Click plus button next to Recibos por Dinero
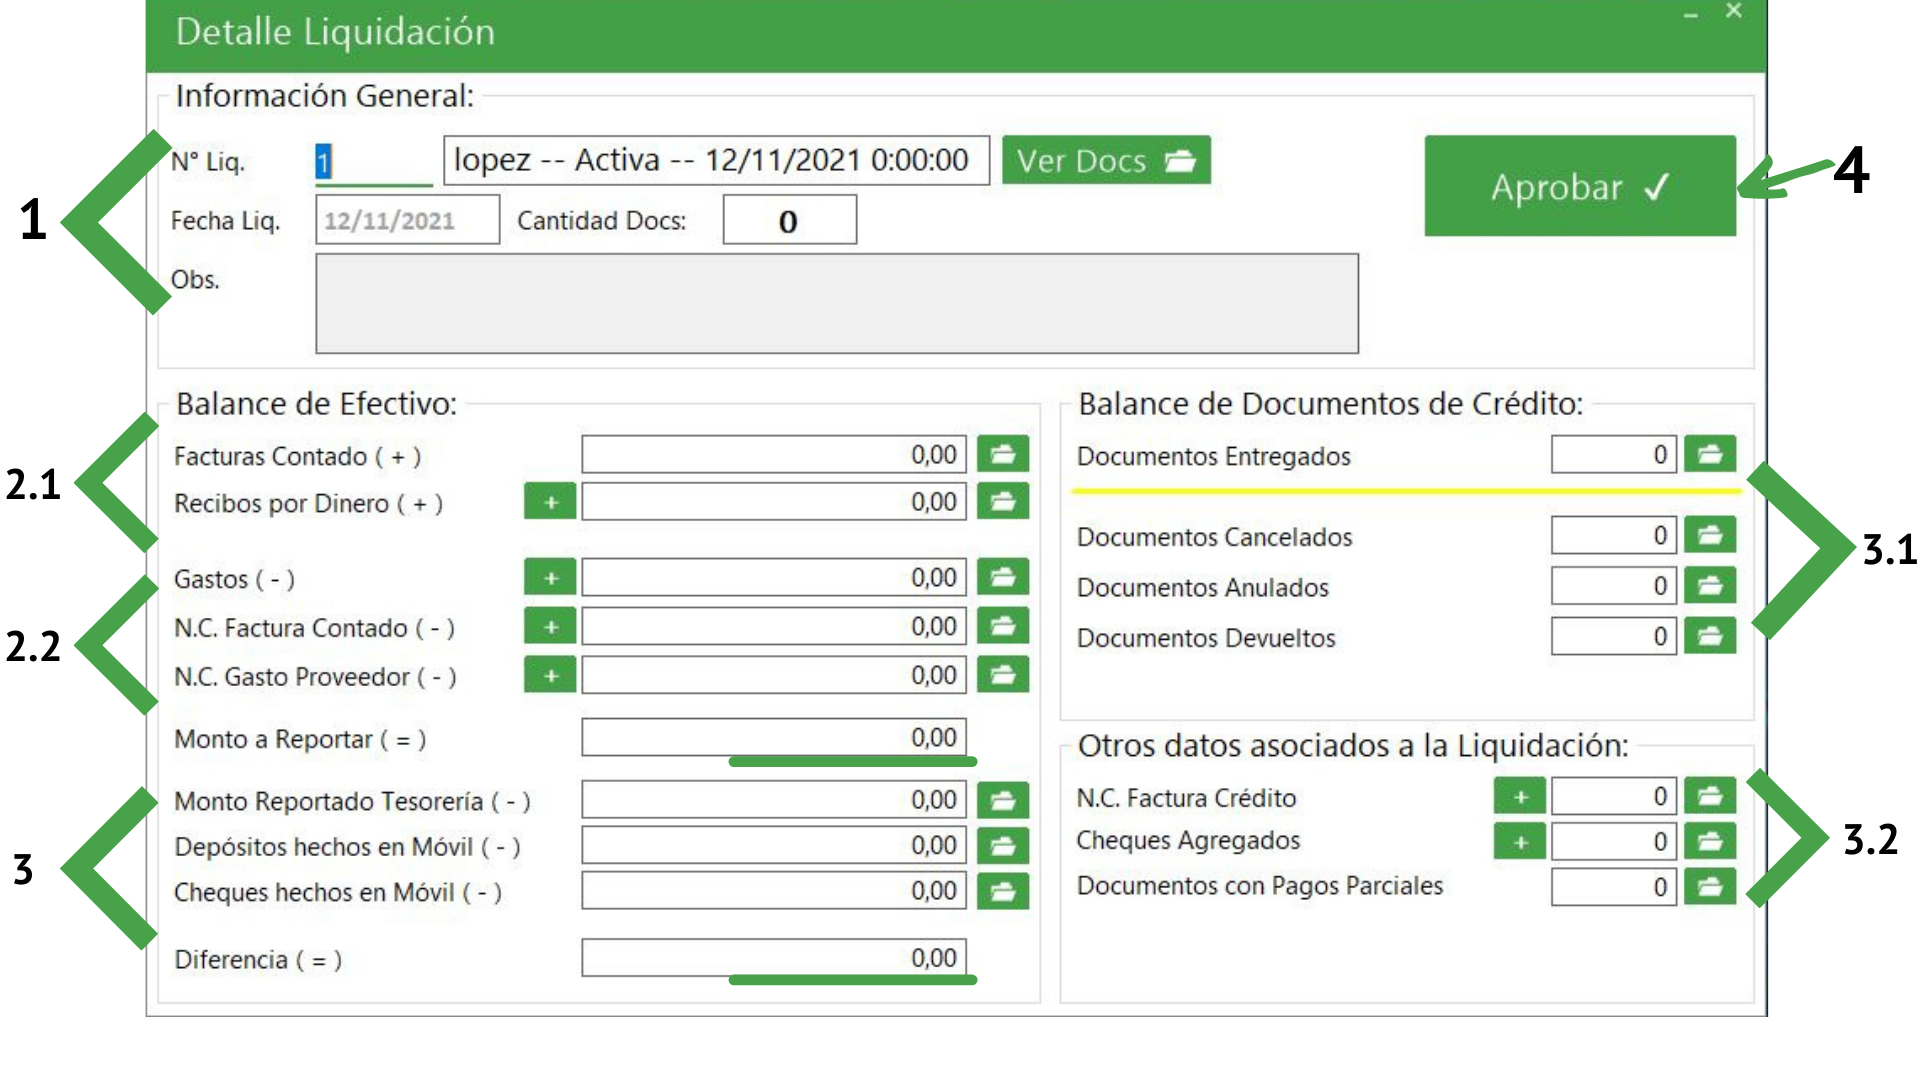The width and height of the screenshot is (1920, 1080). 550,502
